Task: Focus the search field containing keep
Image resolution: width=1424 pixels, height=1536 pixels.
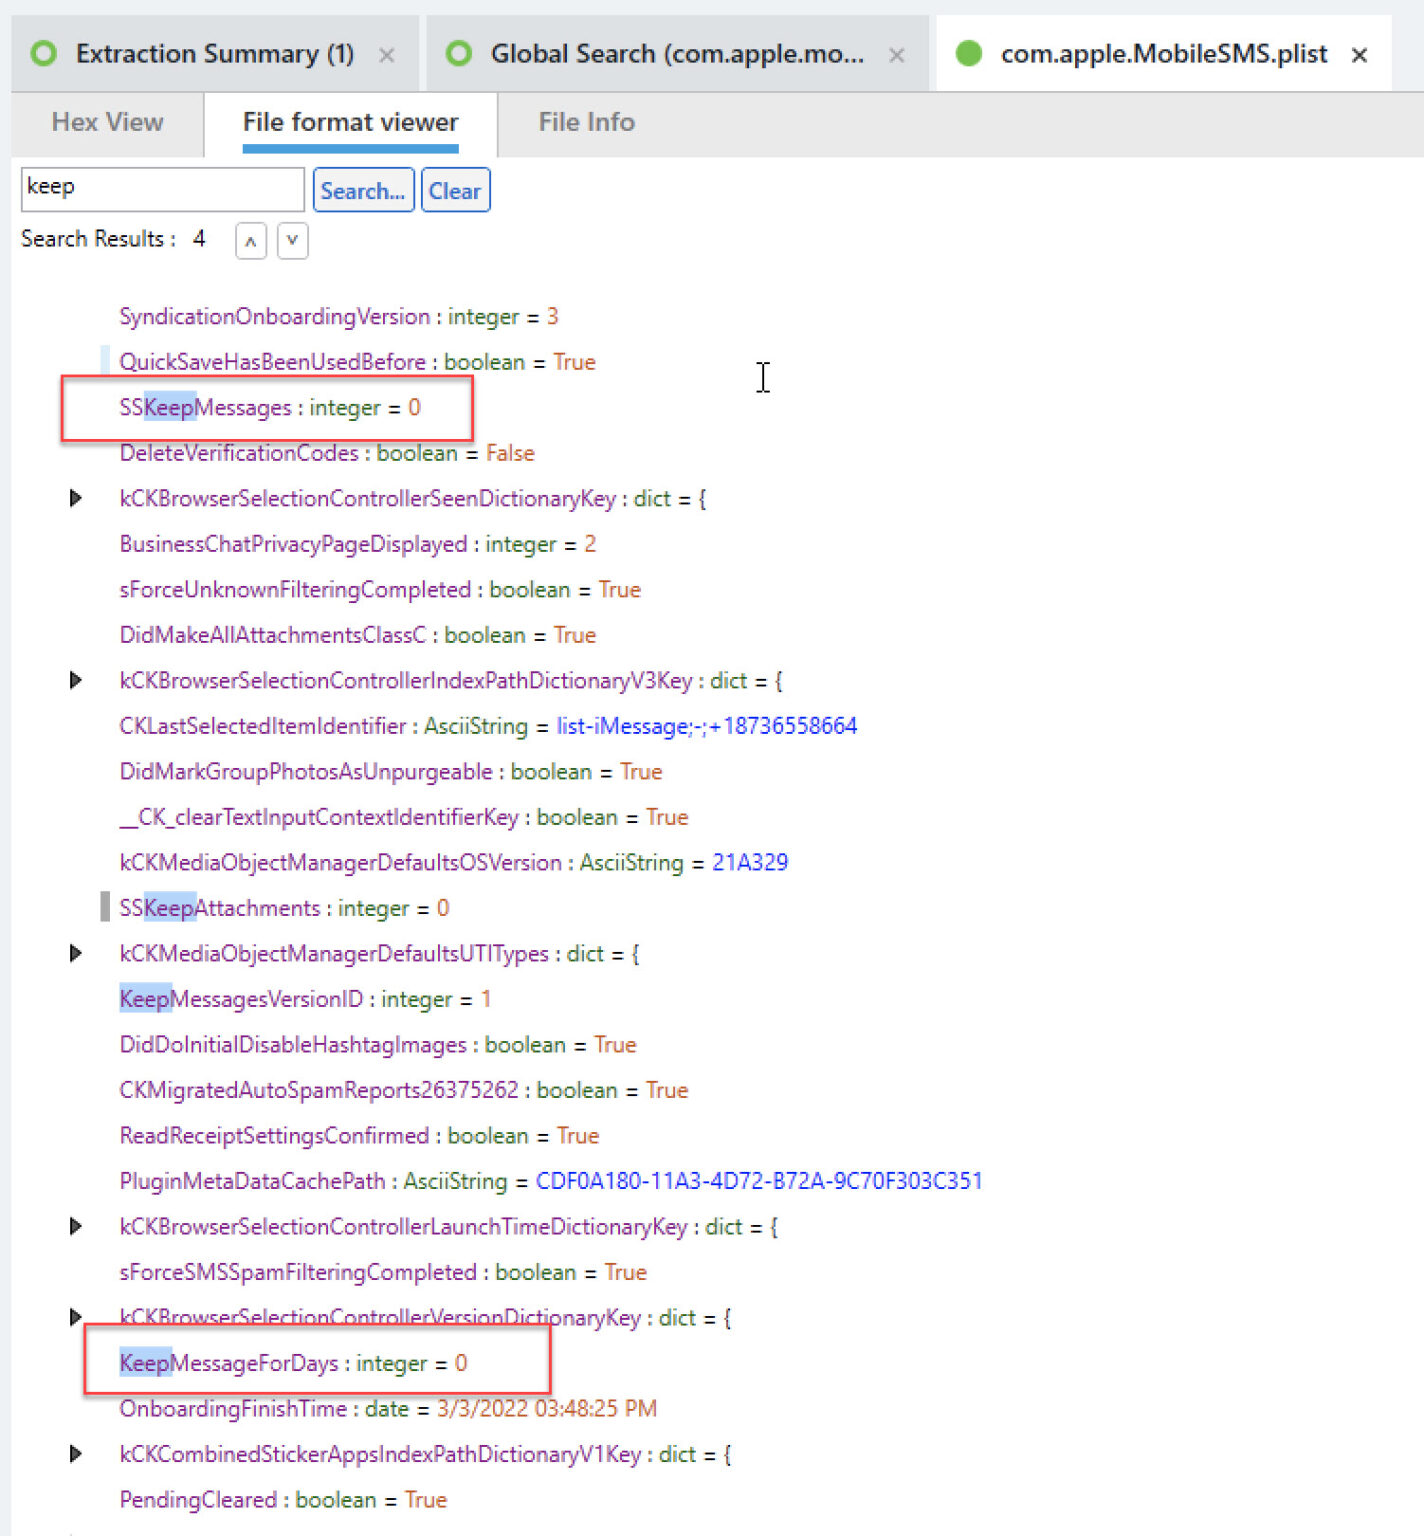Action: click(x=162, y=189)
